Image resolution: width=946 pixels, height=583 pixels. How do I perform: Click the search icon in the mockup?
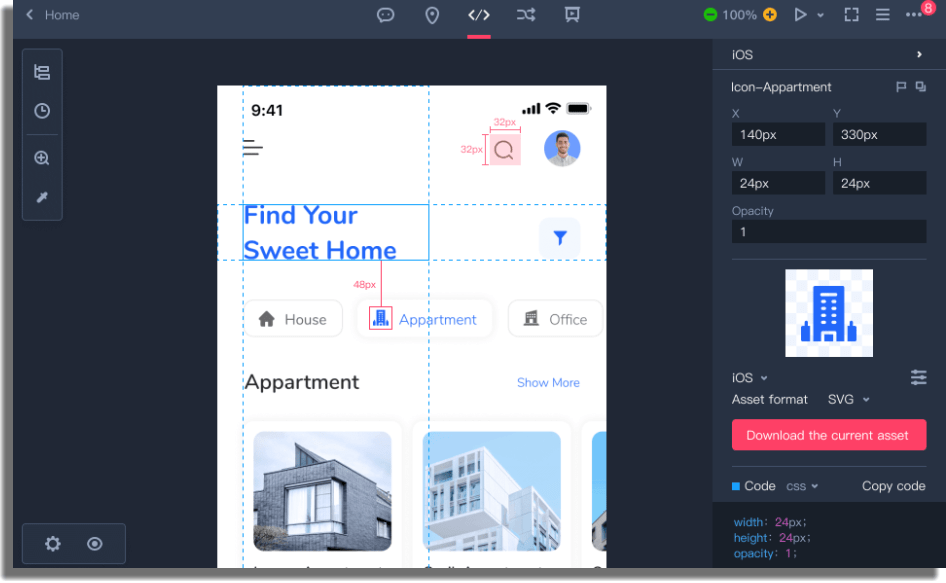(x=504, y=150)
